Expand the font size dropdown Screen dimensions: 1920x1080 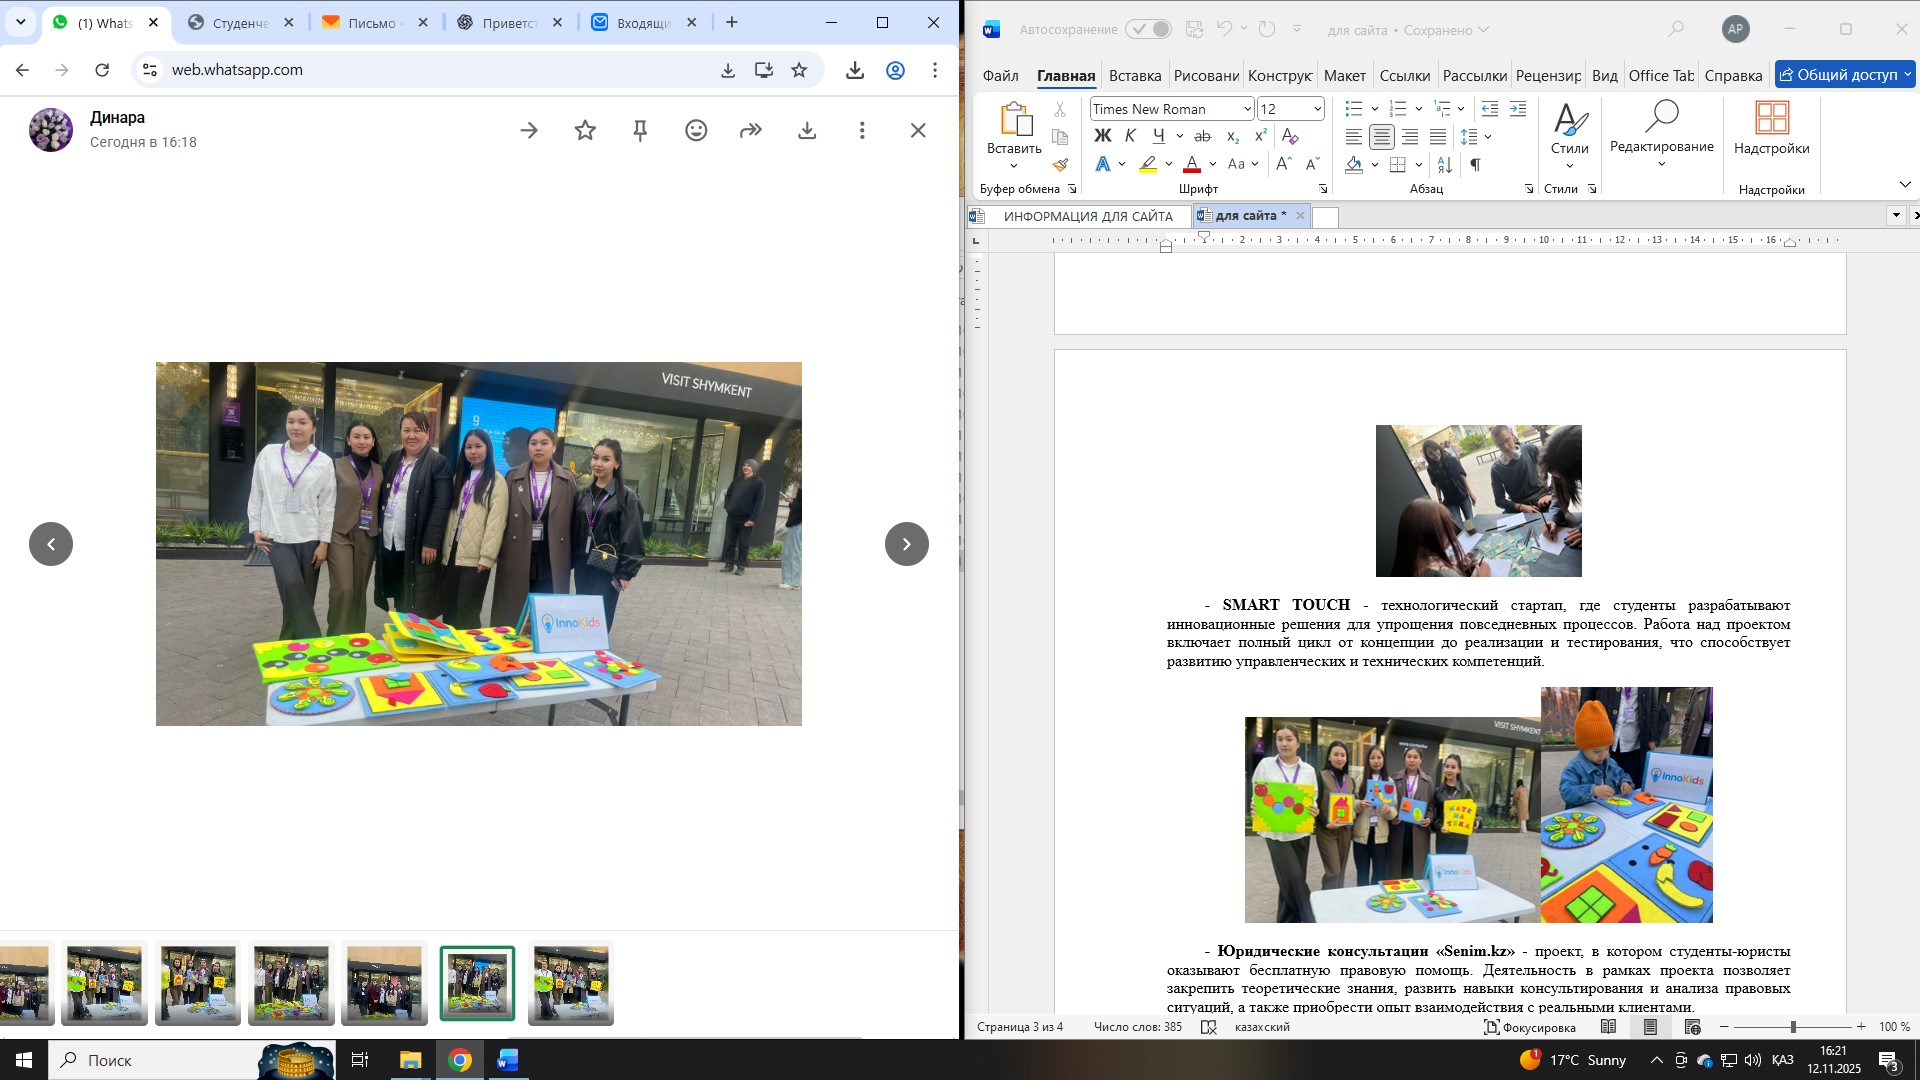[x=1317, y=109]
